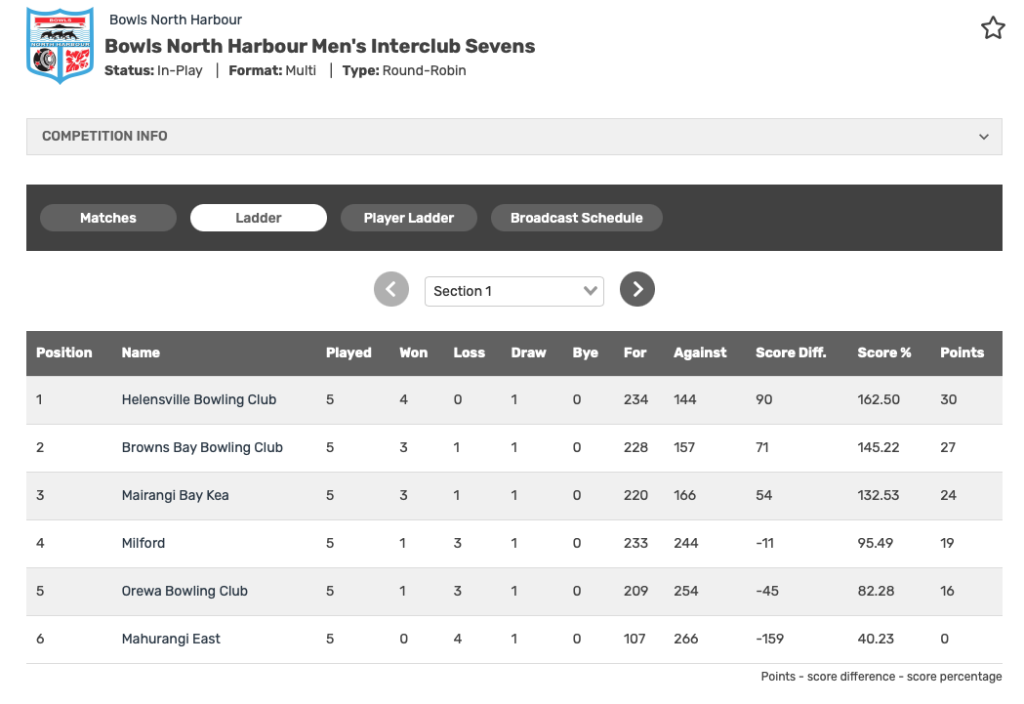Viewport: 1024px width, 704px height.
Task: Click the Status: In-Play label
Action: pyautogui.click(x=153, y=71)
